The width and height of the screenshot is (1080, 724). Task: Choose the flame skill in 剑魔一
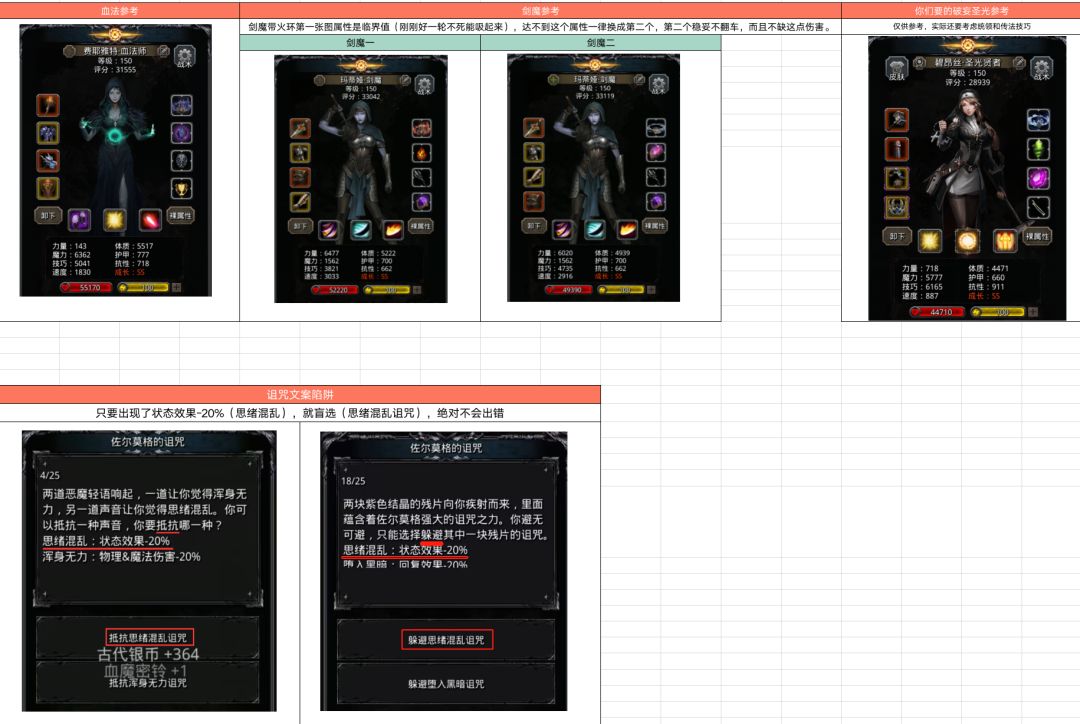pos(393,229)
